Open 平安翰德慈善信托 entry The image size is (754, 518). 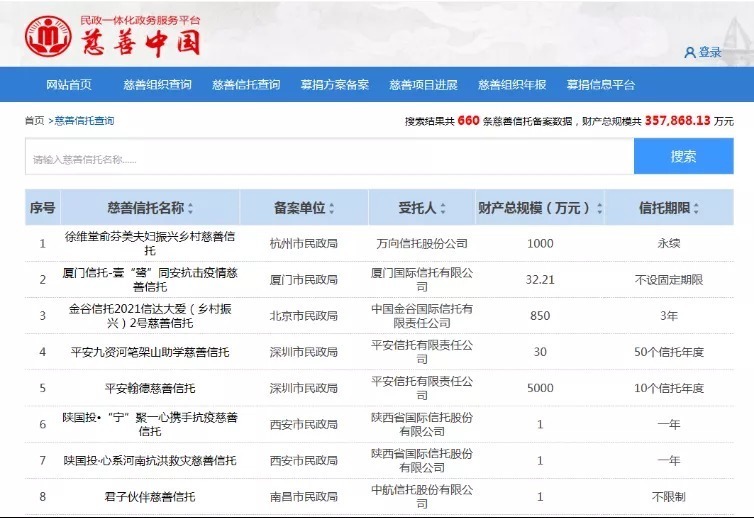150,388
